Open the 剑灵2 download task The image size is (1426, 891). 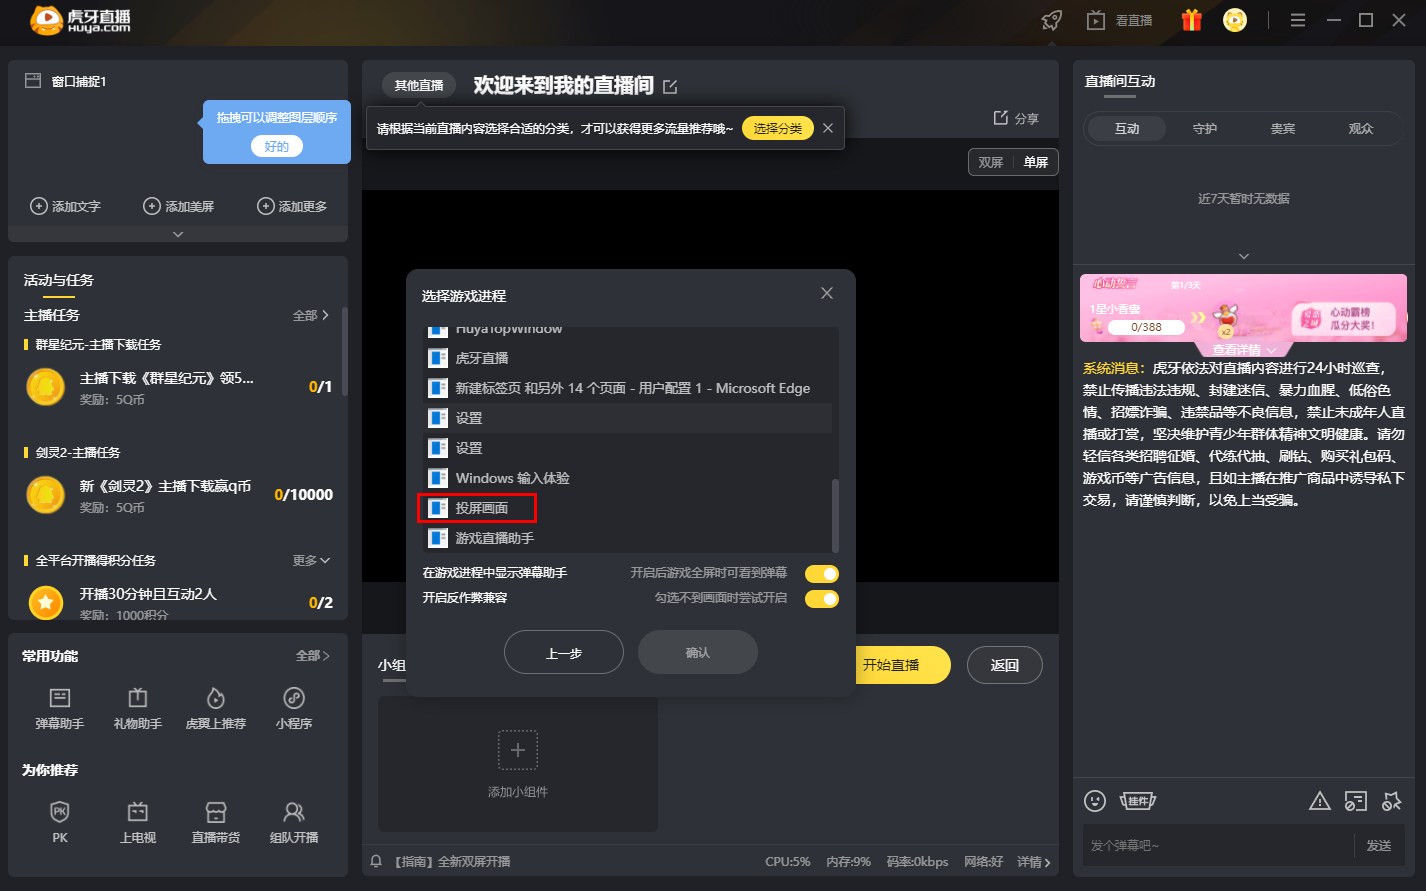[178, 495]
